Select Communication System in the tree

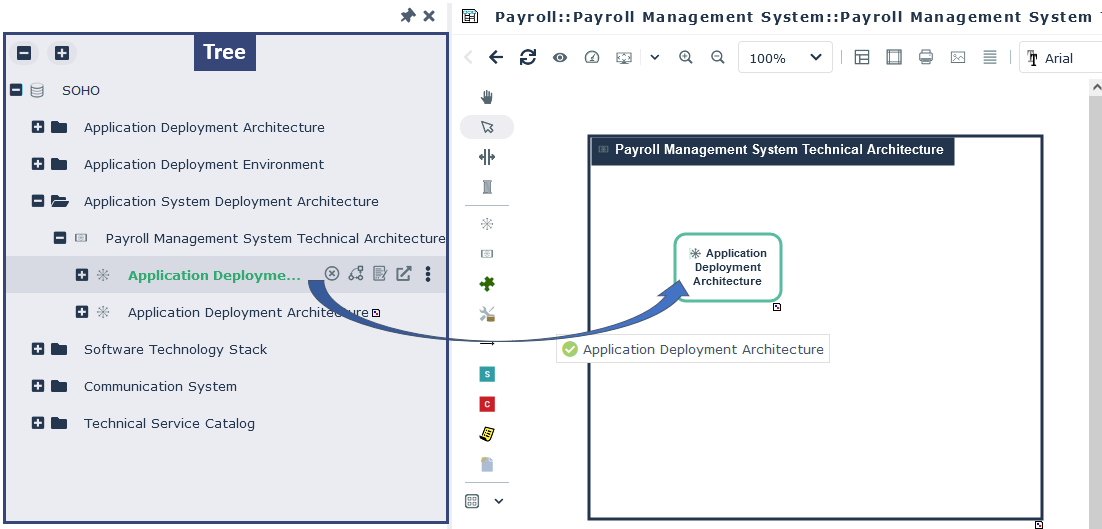[x=160, y=386]
